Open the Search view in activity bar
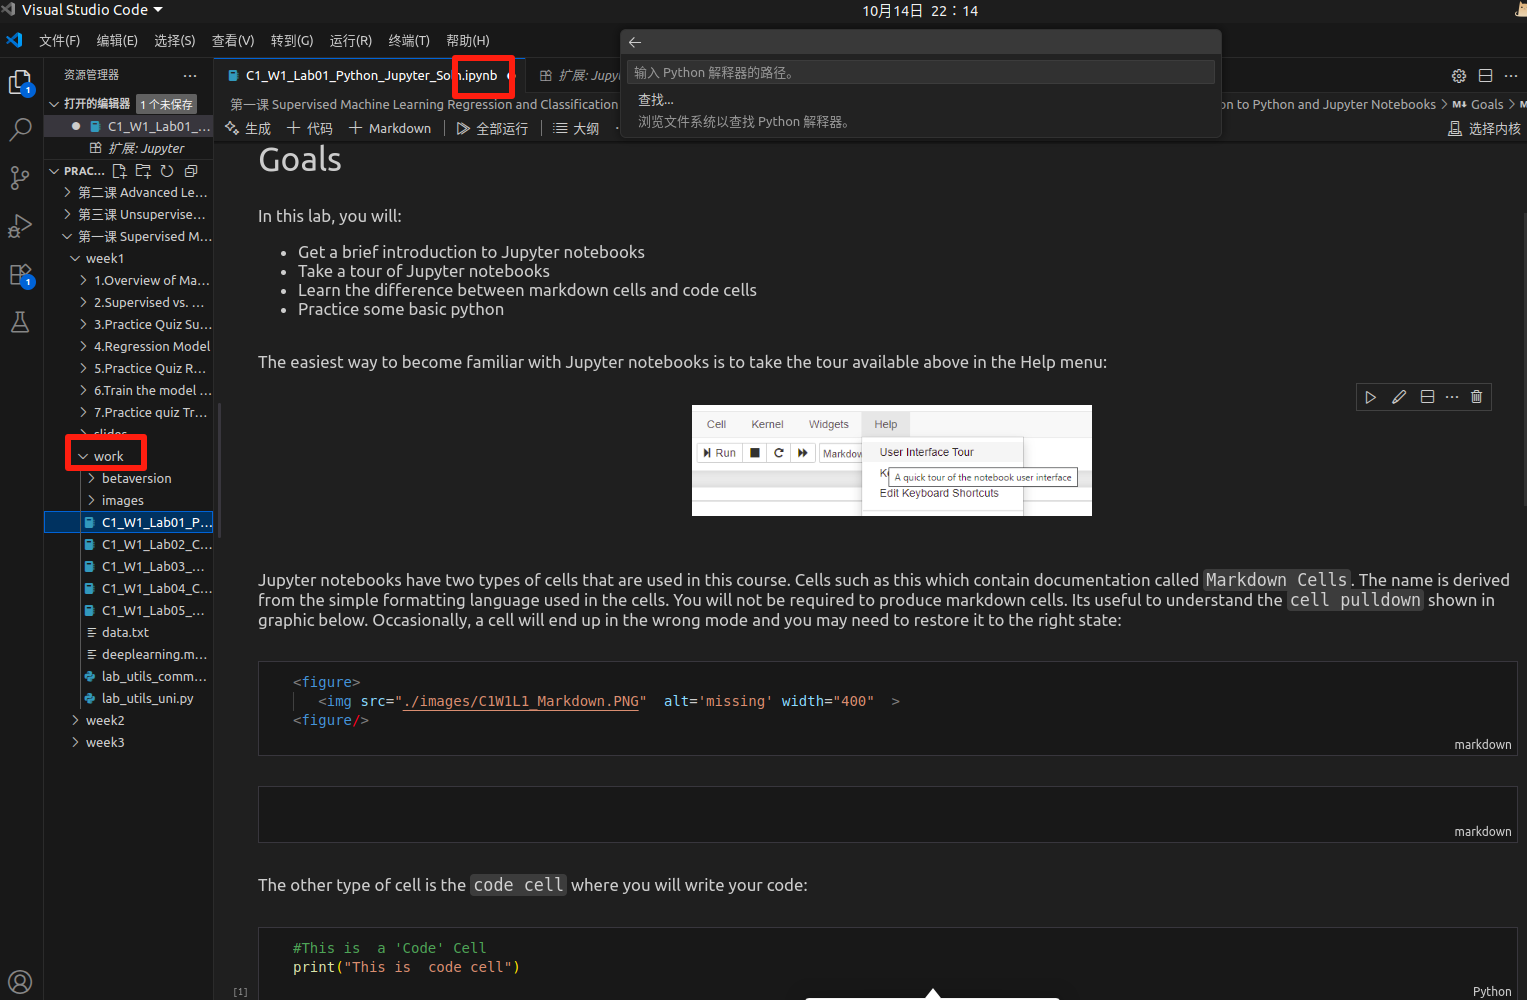Screen dimensions: 1527x1000 point(20,130)
